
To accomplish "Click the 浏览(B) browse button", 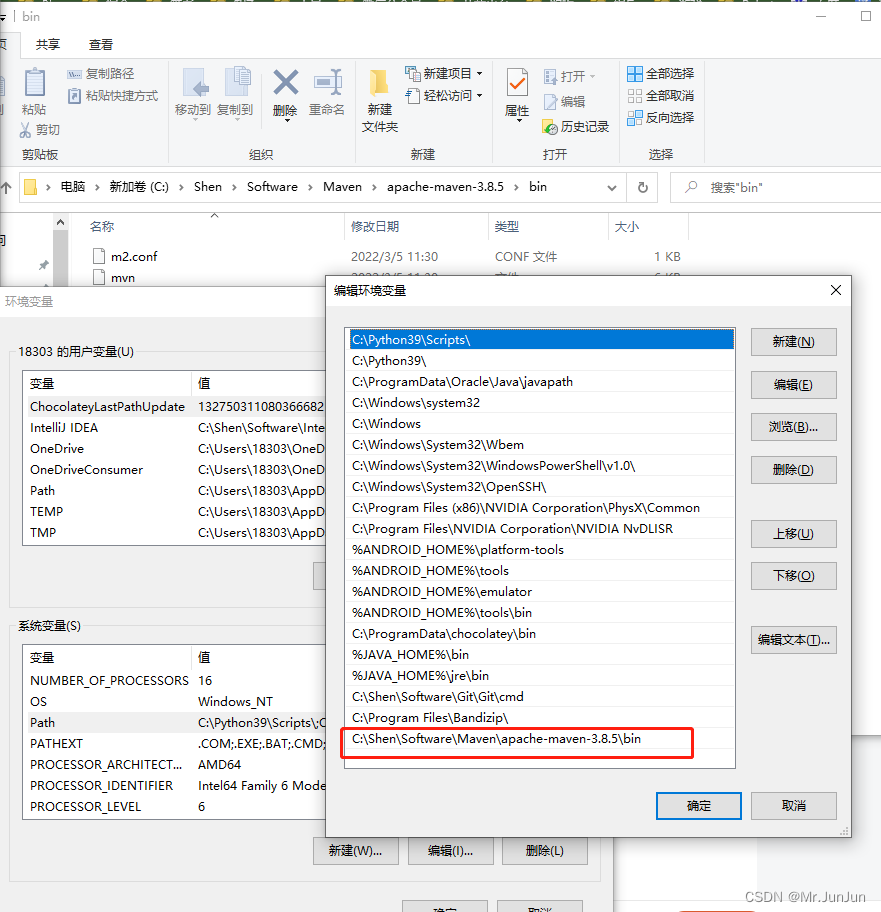I will click(793, 427).
